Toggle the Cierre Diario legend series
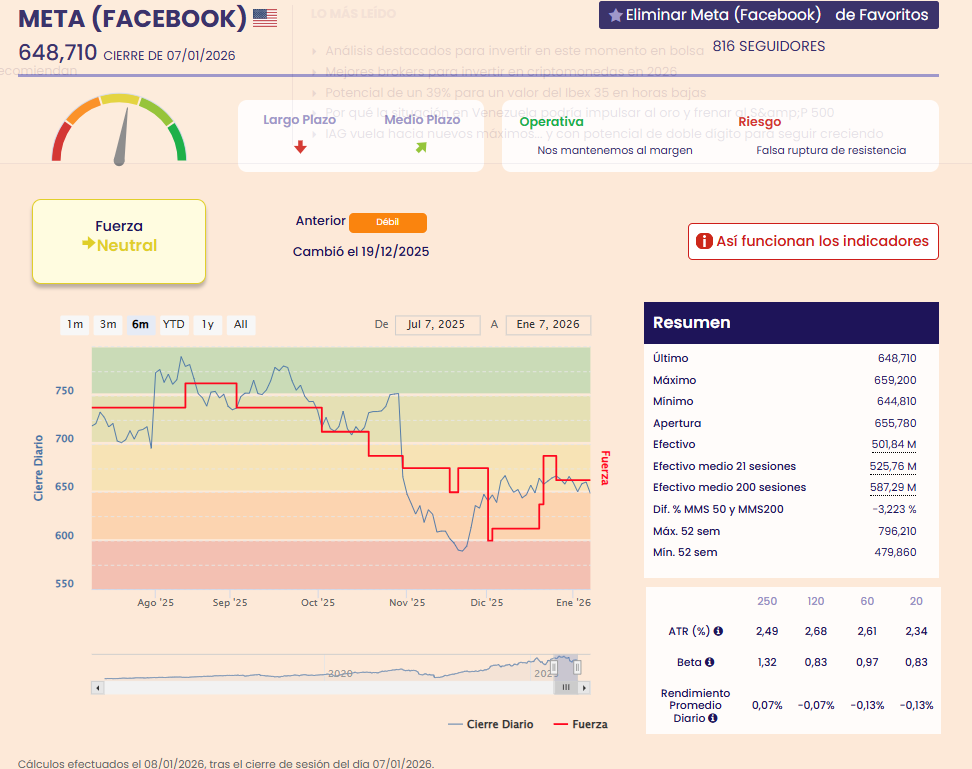 490,724
